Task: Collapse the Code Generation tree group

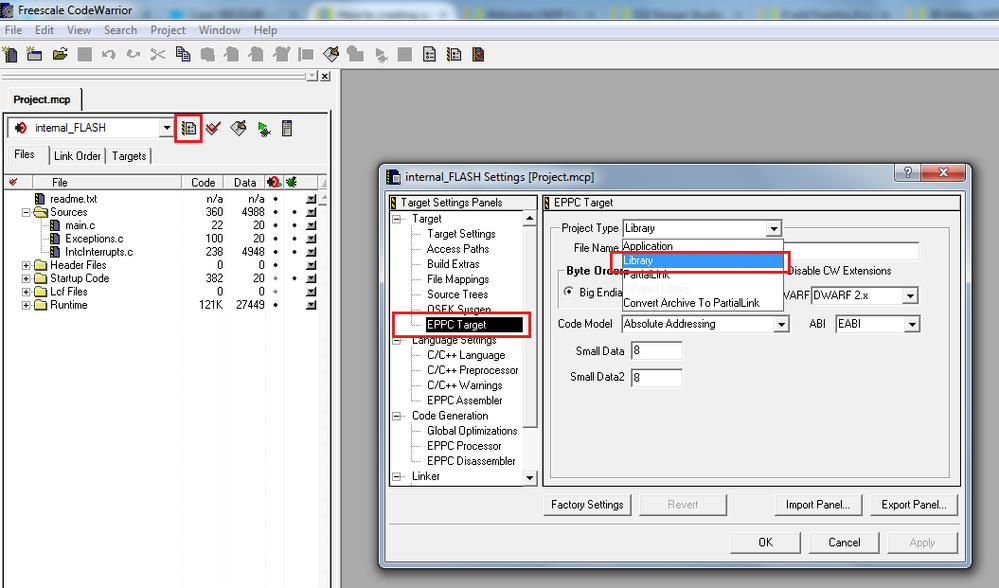Action: pos(397,416)
